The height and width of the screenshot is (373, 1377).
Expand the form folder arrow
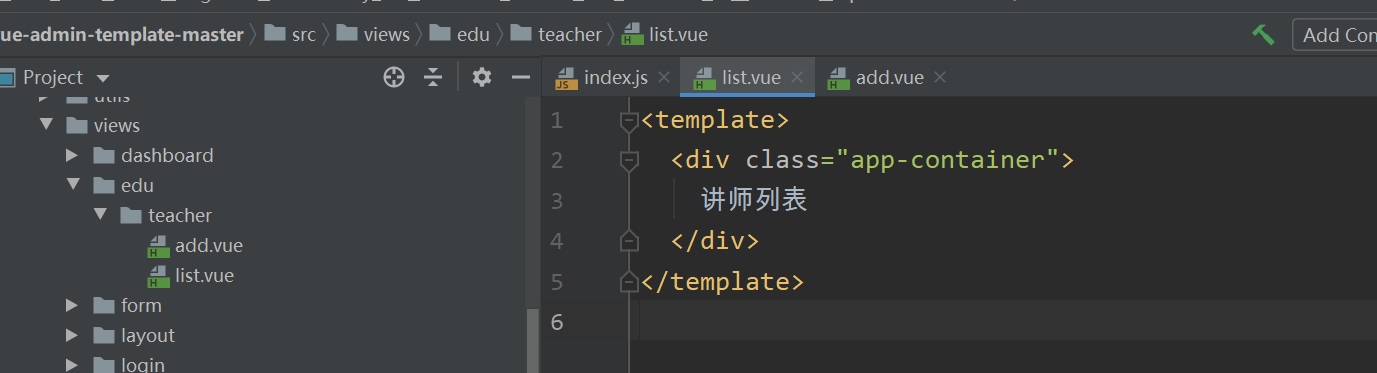point(72,305)
